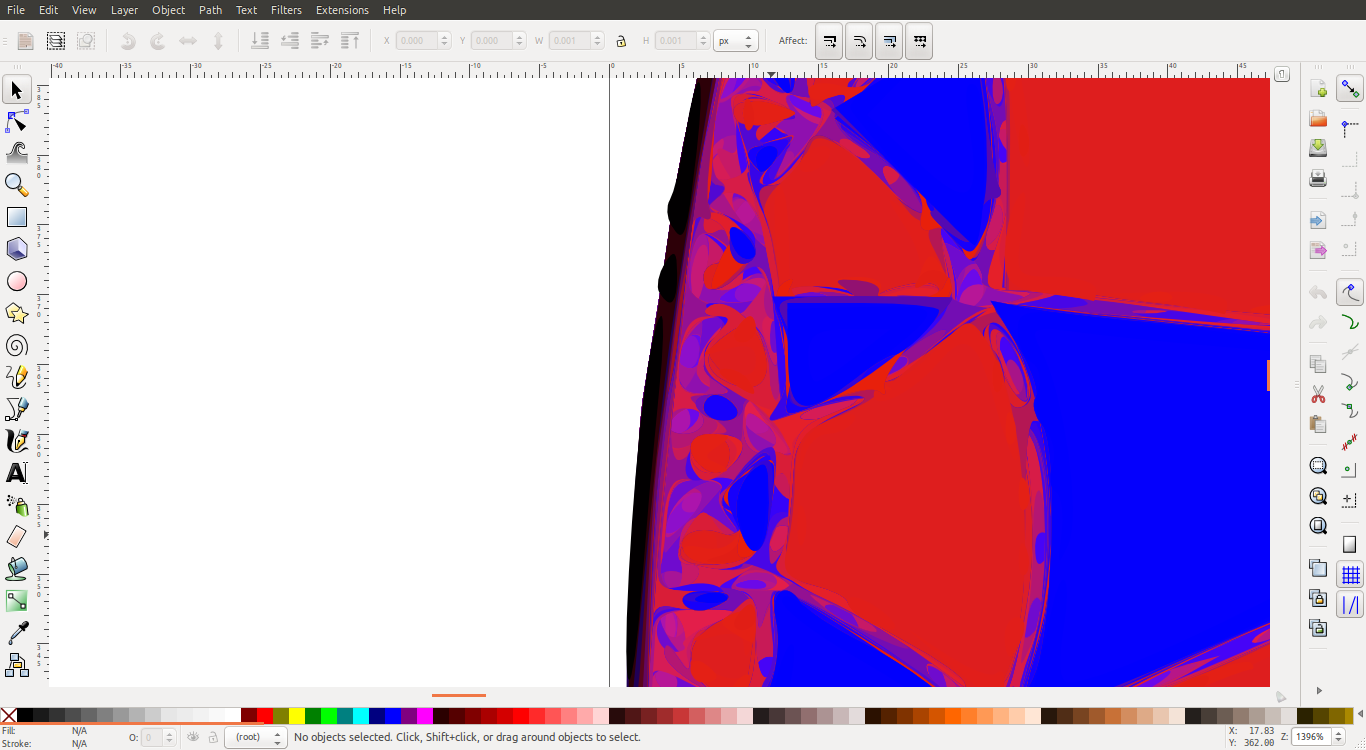
Task: Select the Spray objects tool
Action: tap(17, 505)
